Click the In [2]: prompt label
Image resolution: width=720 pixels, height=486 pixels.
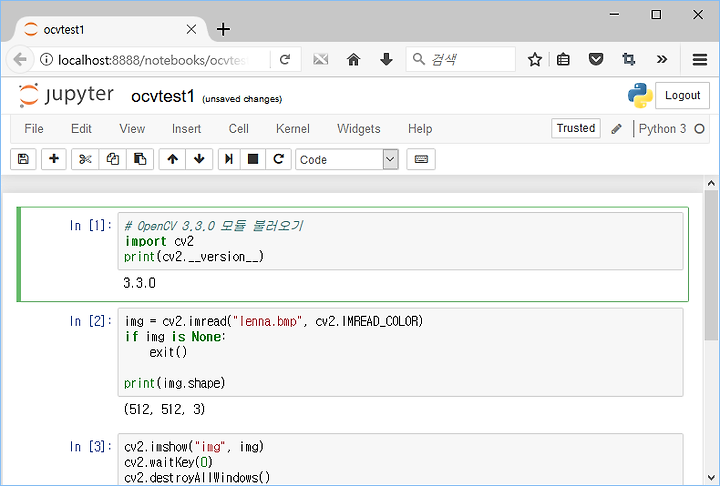coord(90,321)
